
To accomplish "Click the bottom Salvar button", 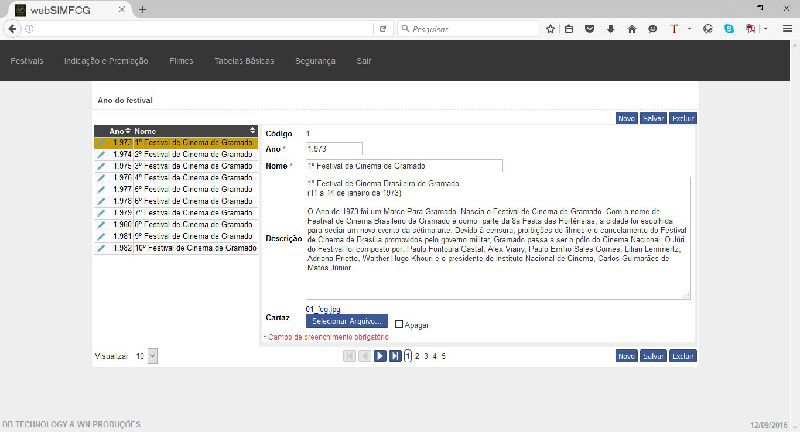I will pos(653,355).
